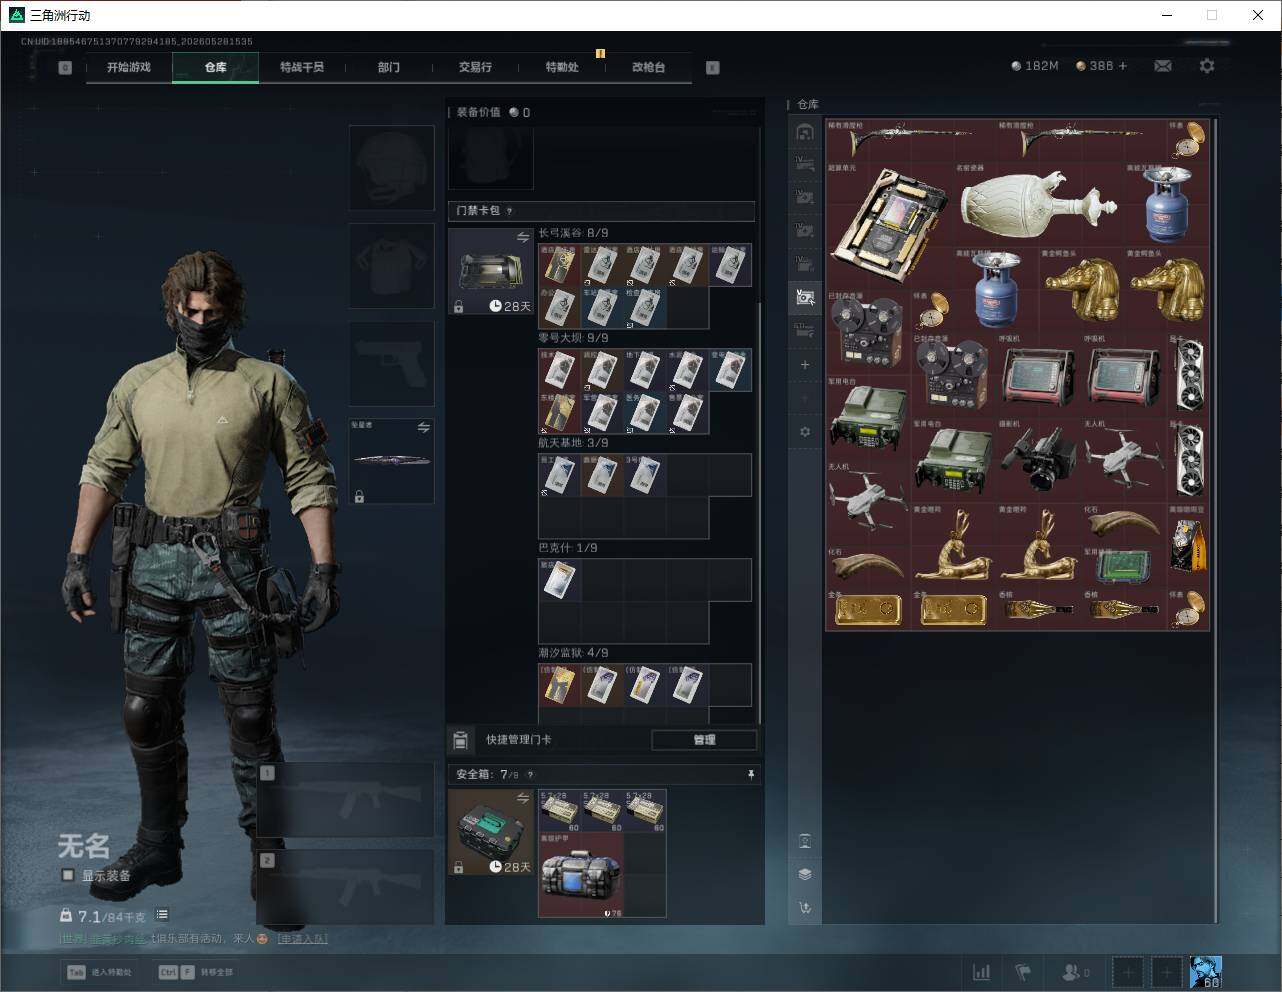Select the pistol sidearm slot
Viewport: 1282px width, 992px height.
click(392, 363)
